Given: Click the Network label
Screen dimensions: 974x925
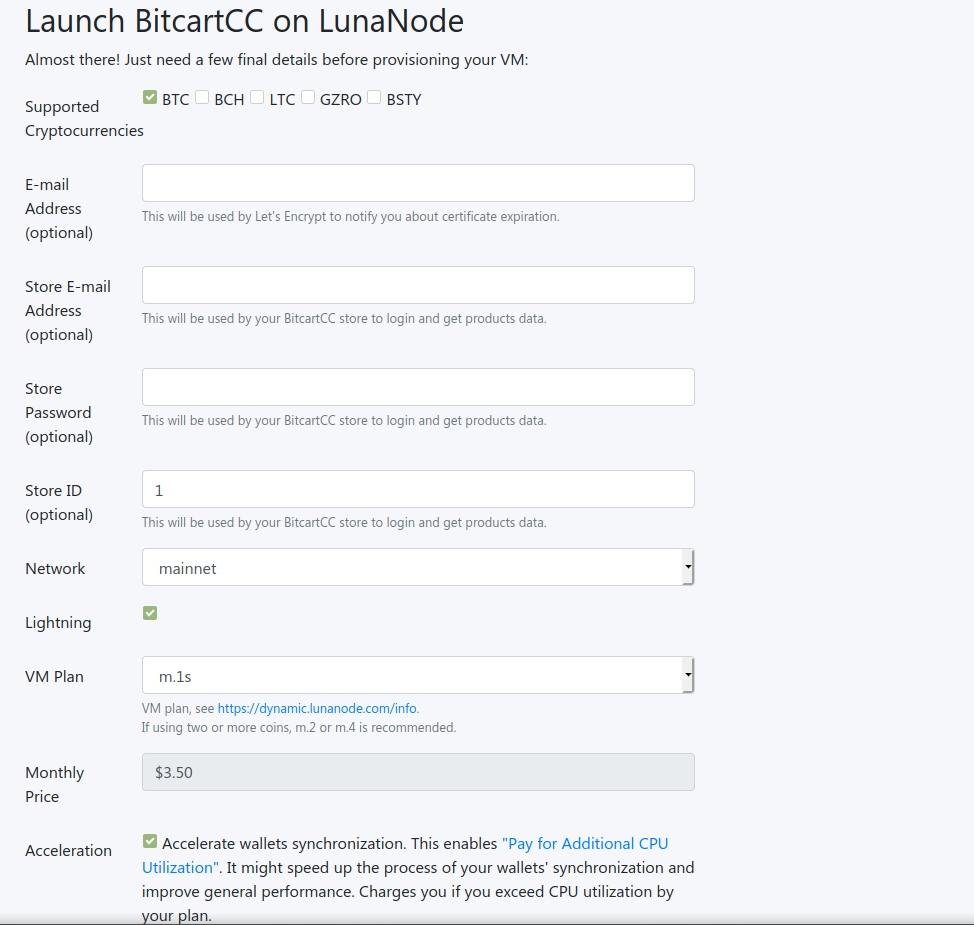Looking at the screenshot, I should [55, 568].
